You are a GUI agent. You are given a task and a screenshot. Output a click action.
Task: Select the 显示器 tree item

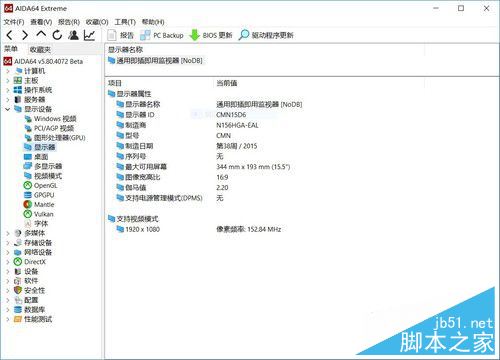pos(40,147)
